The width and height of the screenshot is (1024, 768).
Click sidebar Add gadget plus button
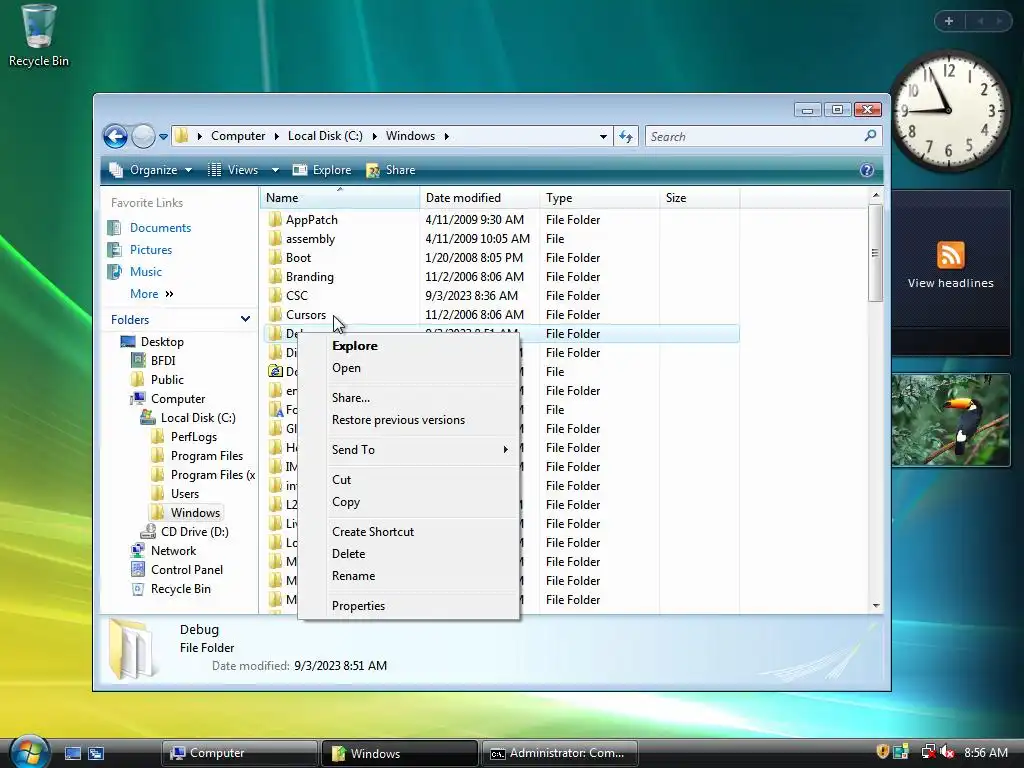[x=949, y=21]
